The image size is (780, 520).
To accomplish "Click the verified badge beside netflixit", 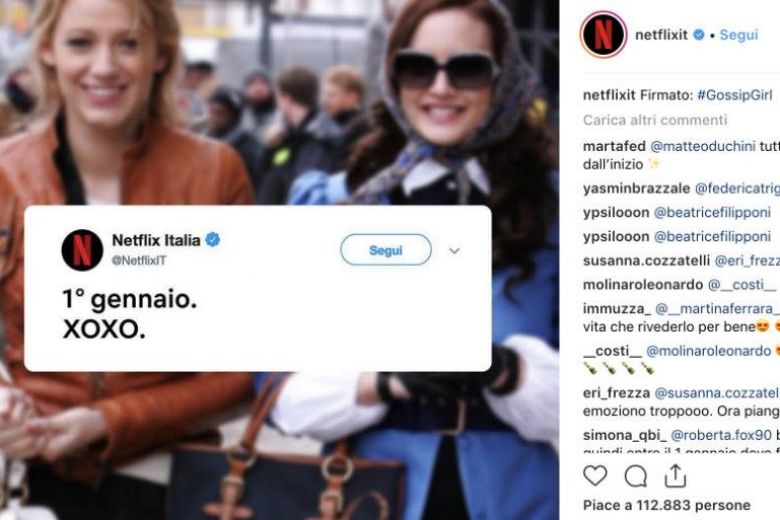I will pos(699,34).
